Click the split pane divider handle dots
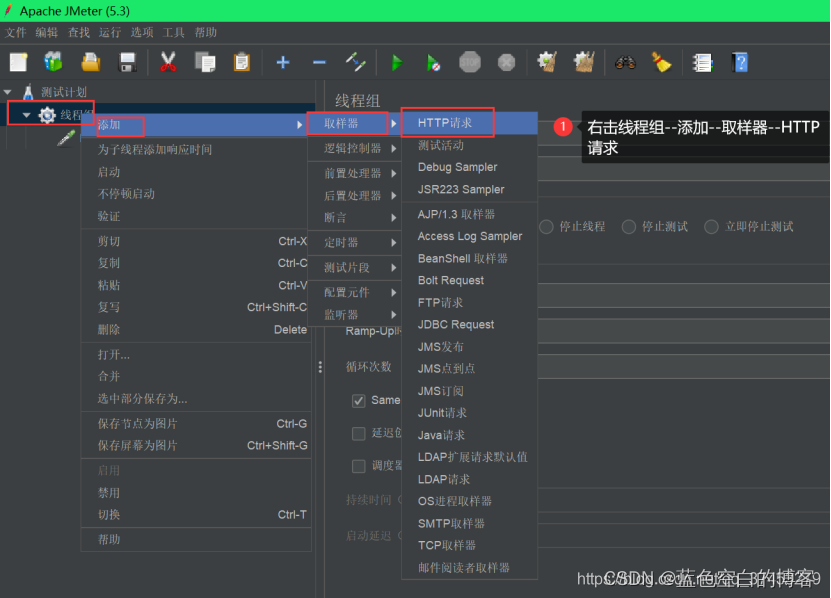 click(x=320, y=367)
